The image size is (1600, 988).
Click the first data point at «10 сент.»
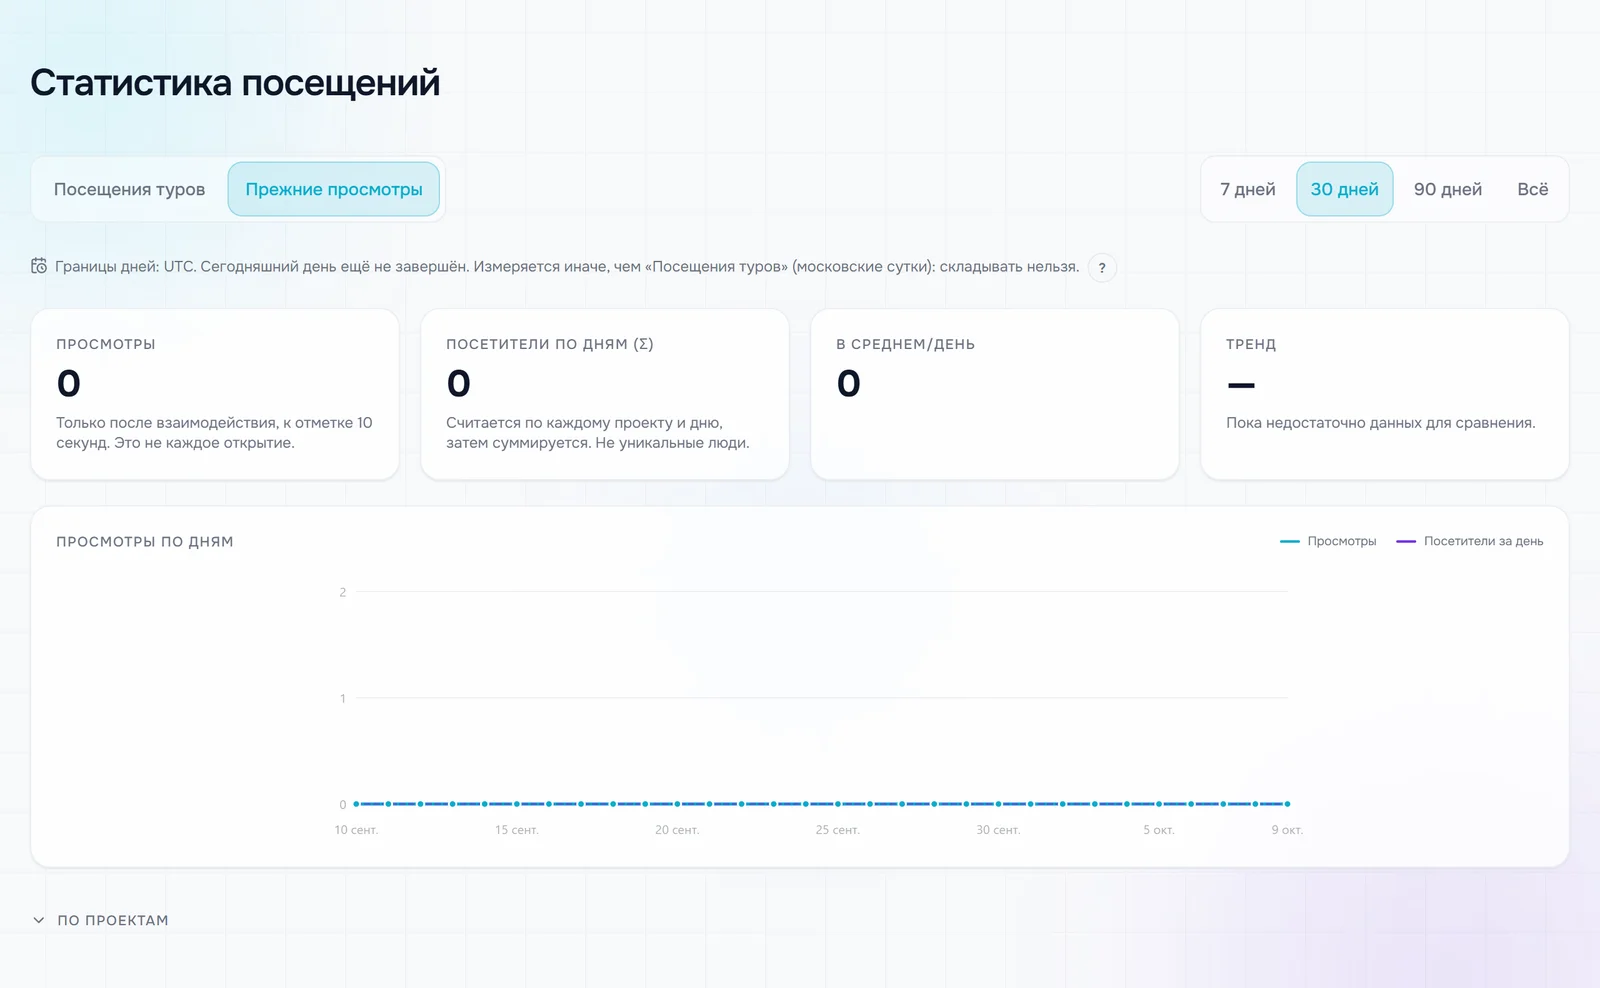(356, 804)
